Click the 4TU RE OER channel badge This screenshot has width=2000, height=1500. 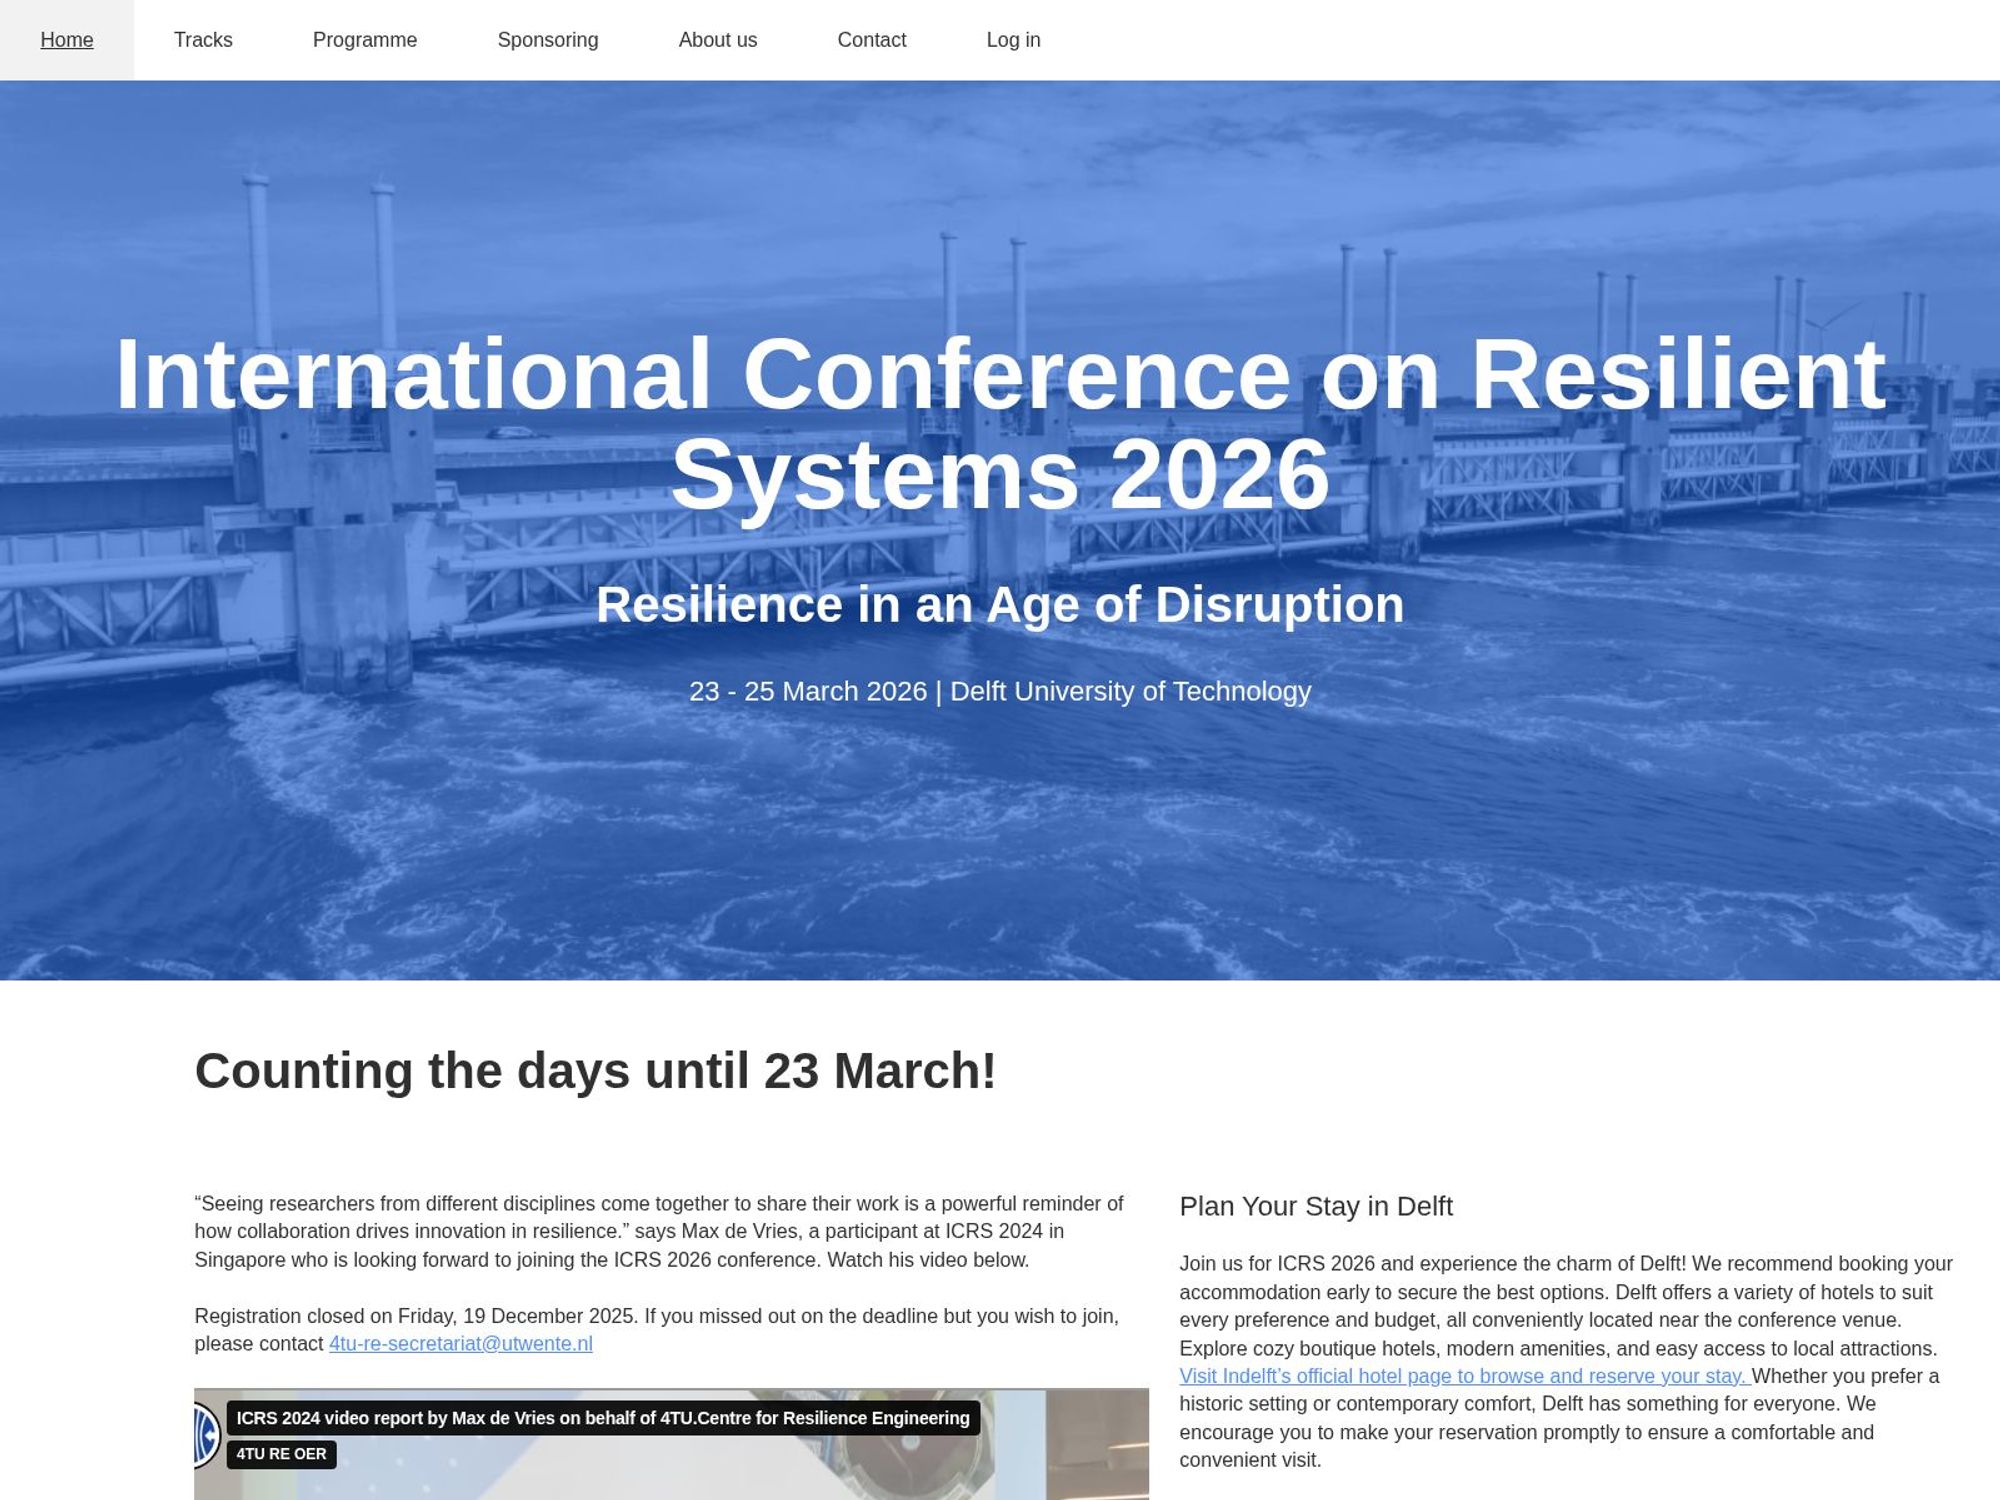(281, 1454)
